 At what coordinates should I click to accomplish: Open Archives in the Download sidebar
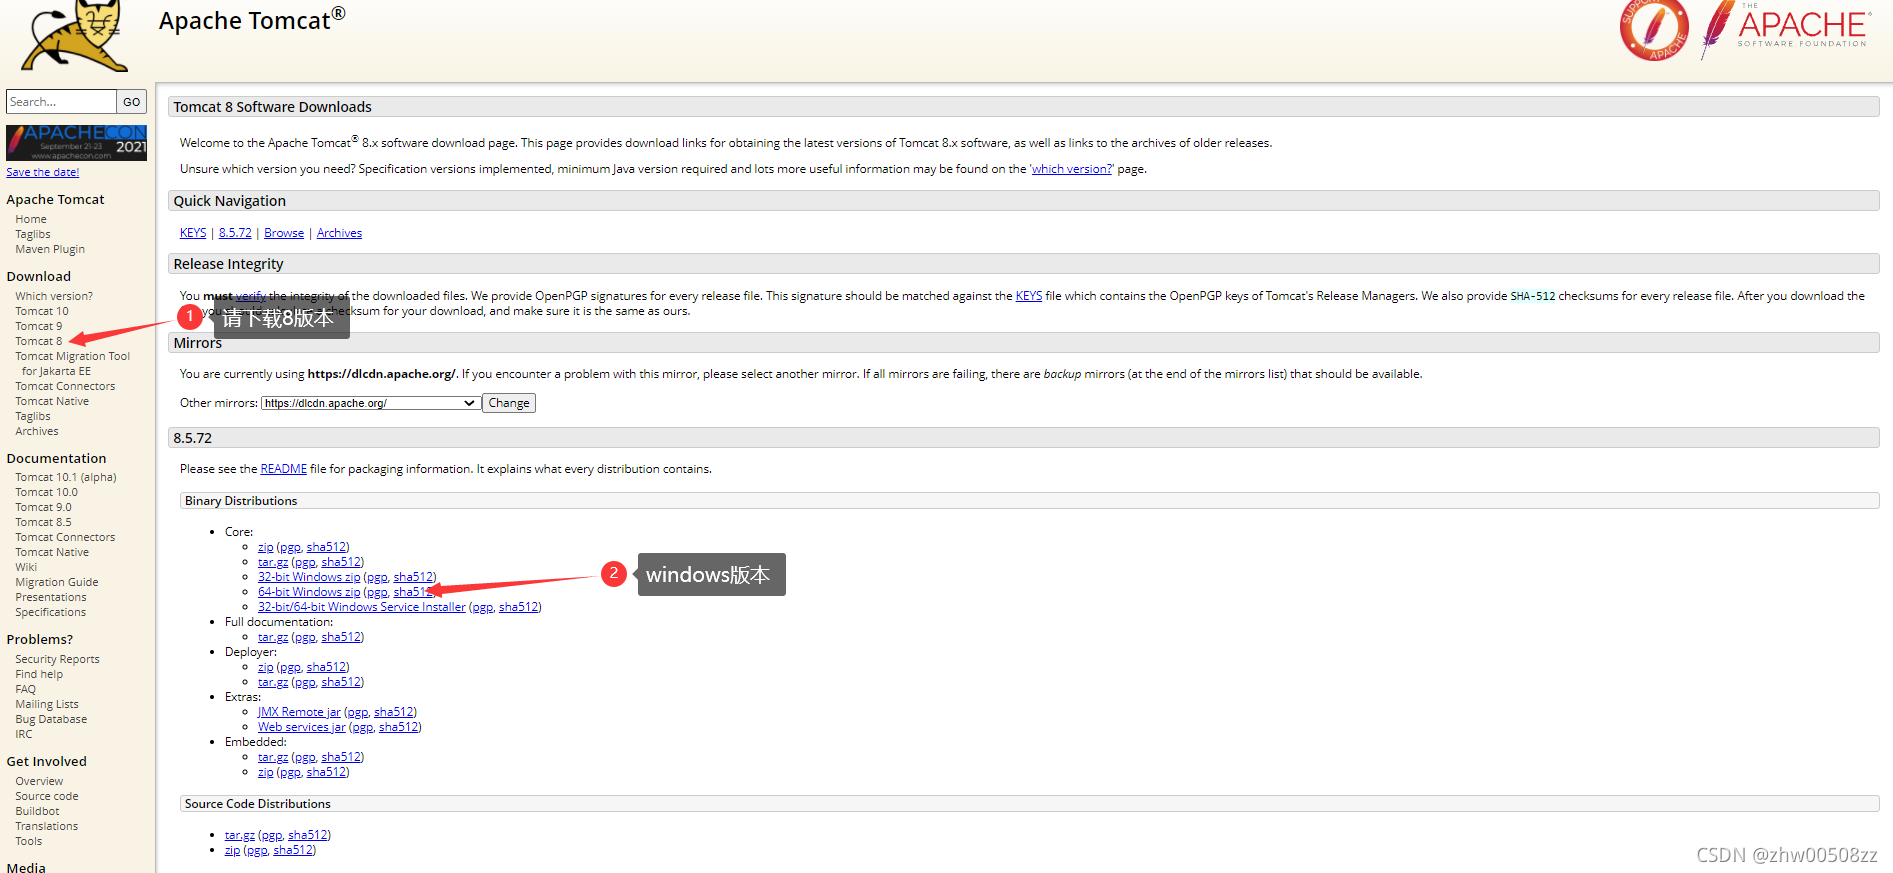[x=37, y=431]
